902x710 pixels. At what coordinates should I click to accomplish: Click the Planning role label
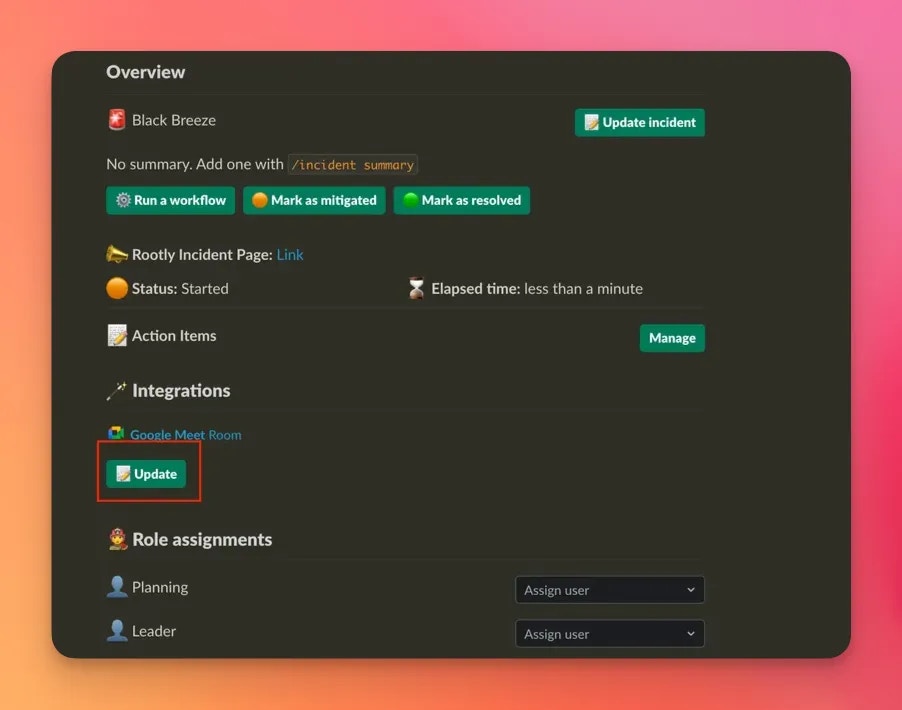tap(160, 587)
